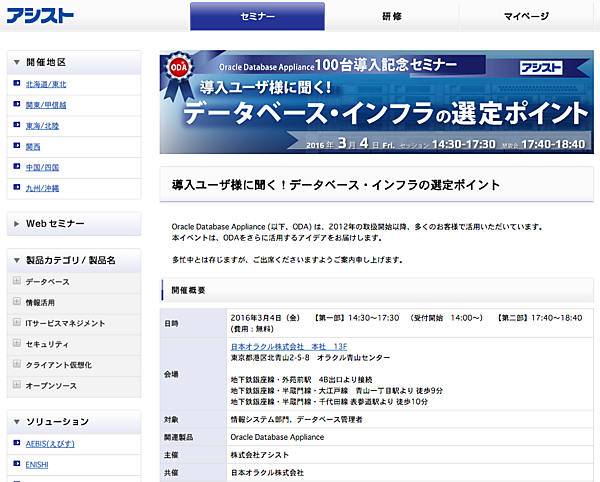600x482 pixels.
Task: Collapse the ソリューション section
Action: pyautogui.click(x=16, y=422)
